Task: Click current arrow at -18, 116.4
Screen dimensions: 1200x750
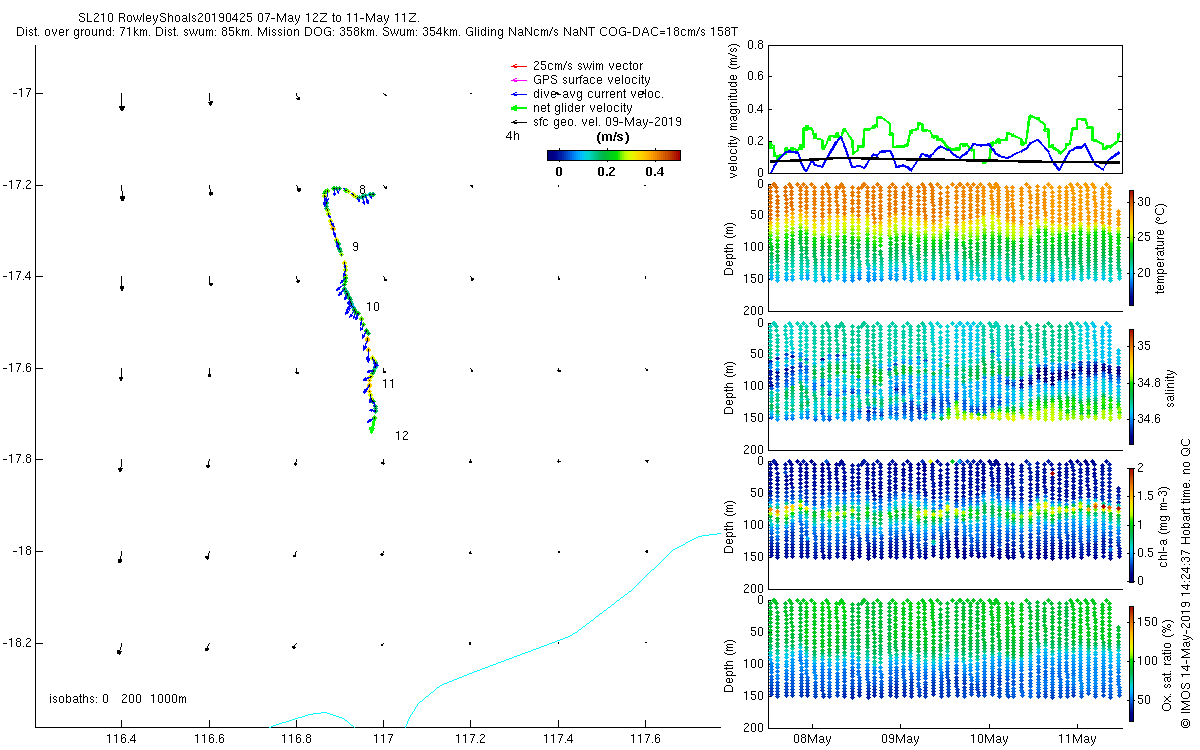Action: 120,556
